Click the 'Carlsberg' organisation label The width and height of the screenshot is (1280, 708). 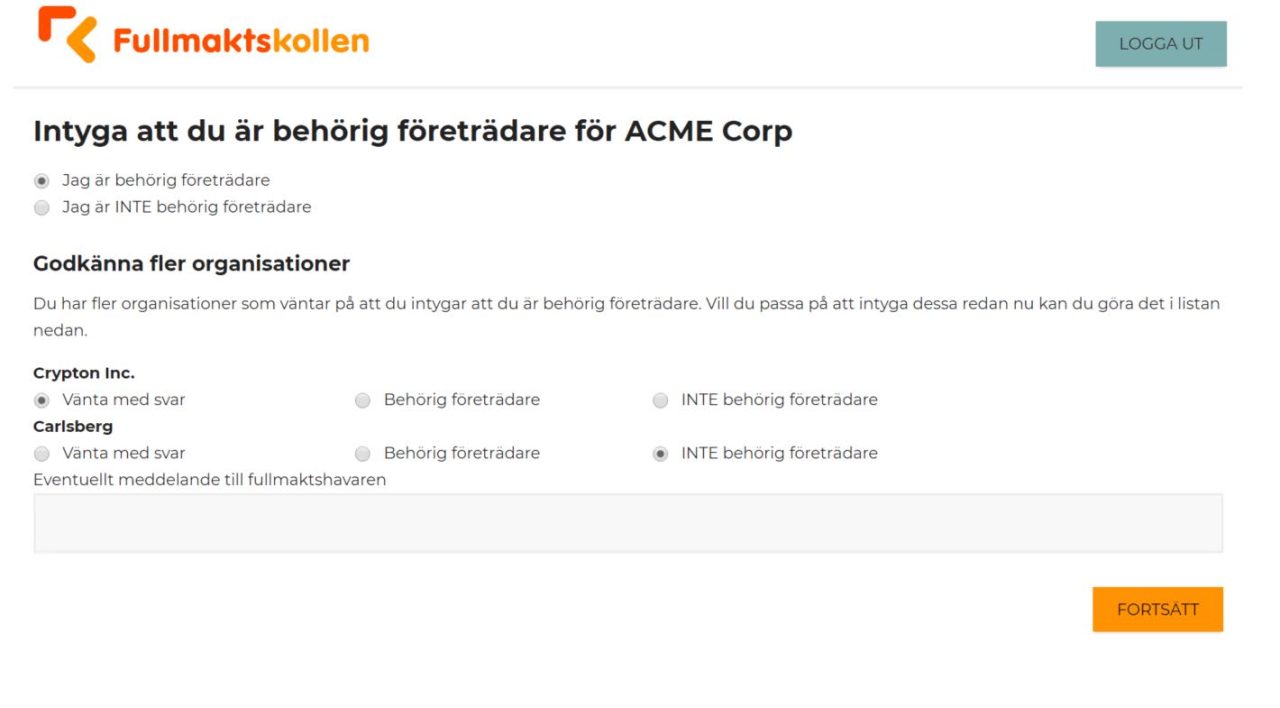tap(73, 426)
